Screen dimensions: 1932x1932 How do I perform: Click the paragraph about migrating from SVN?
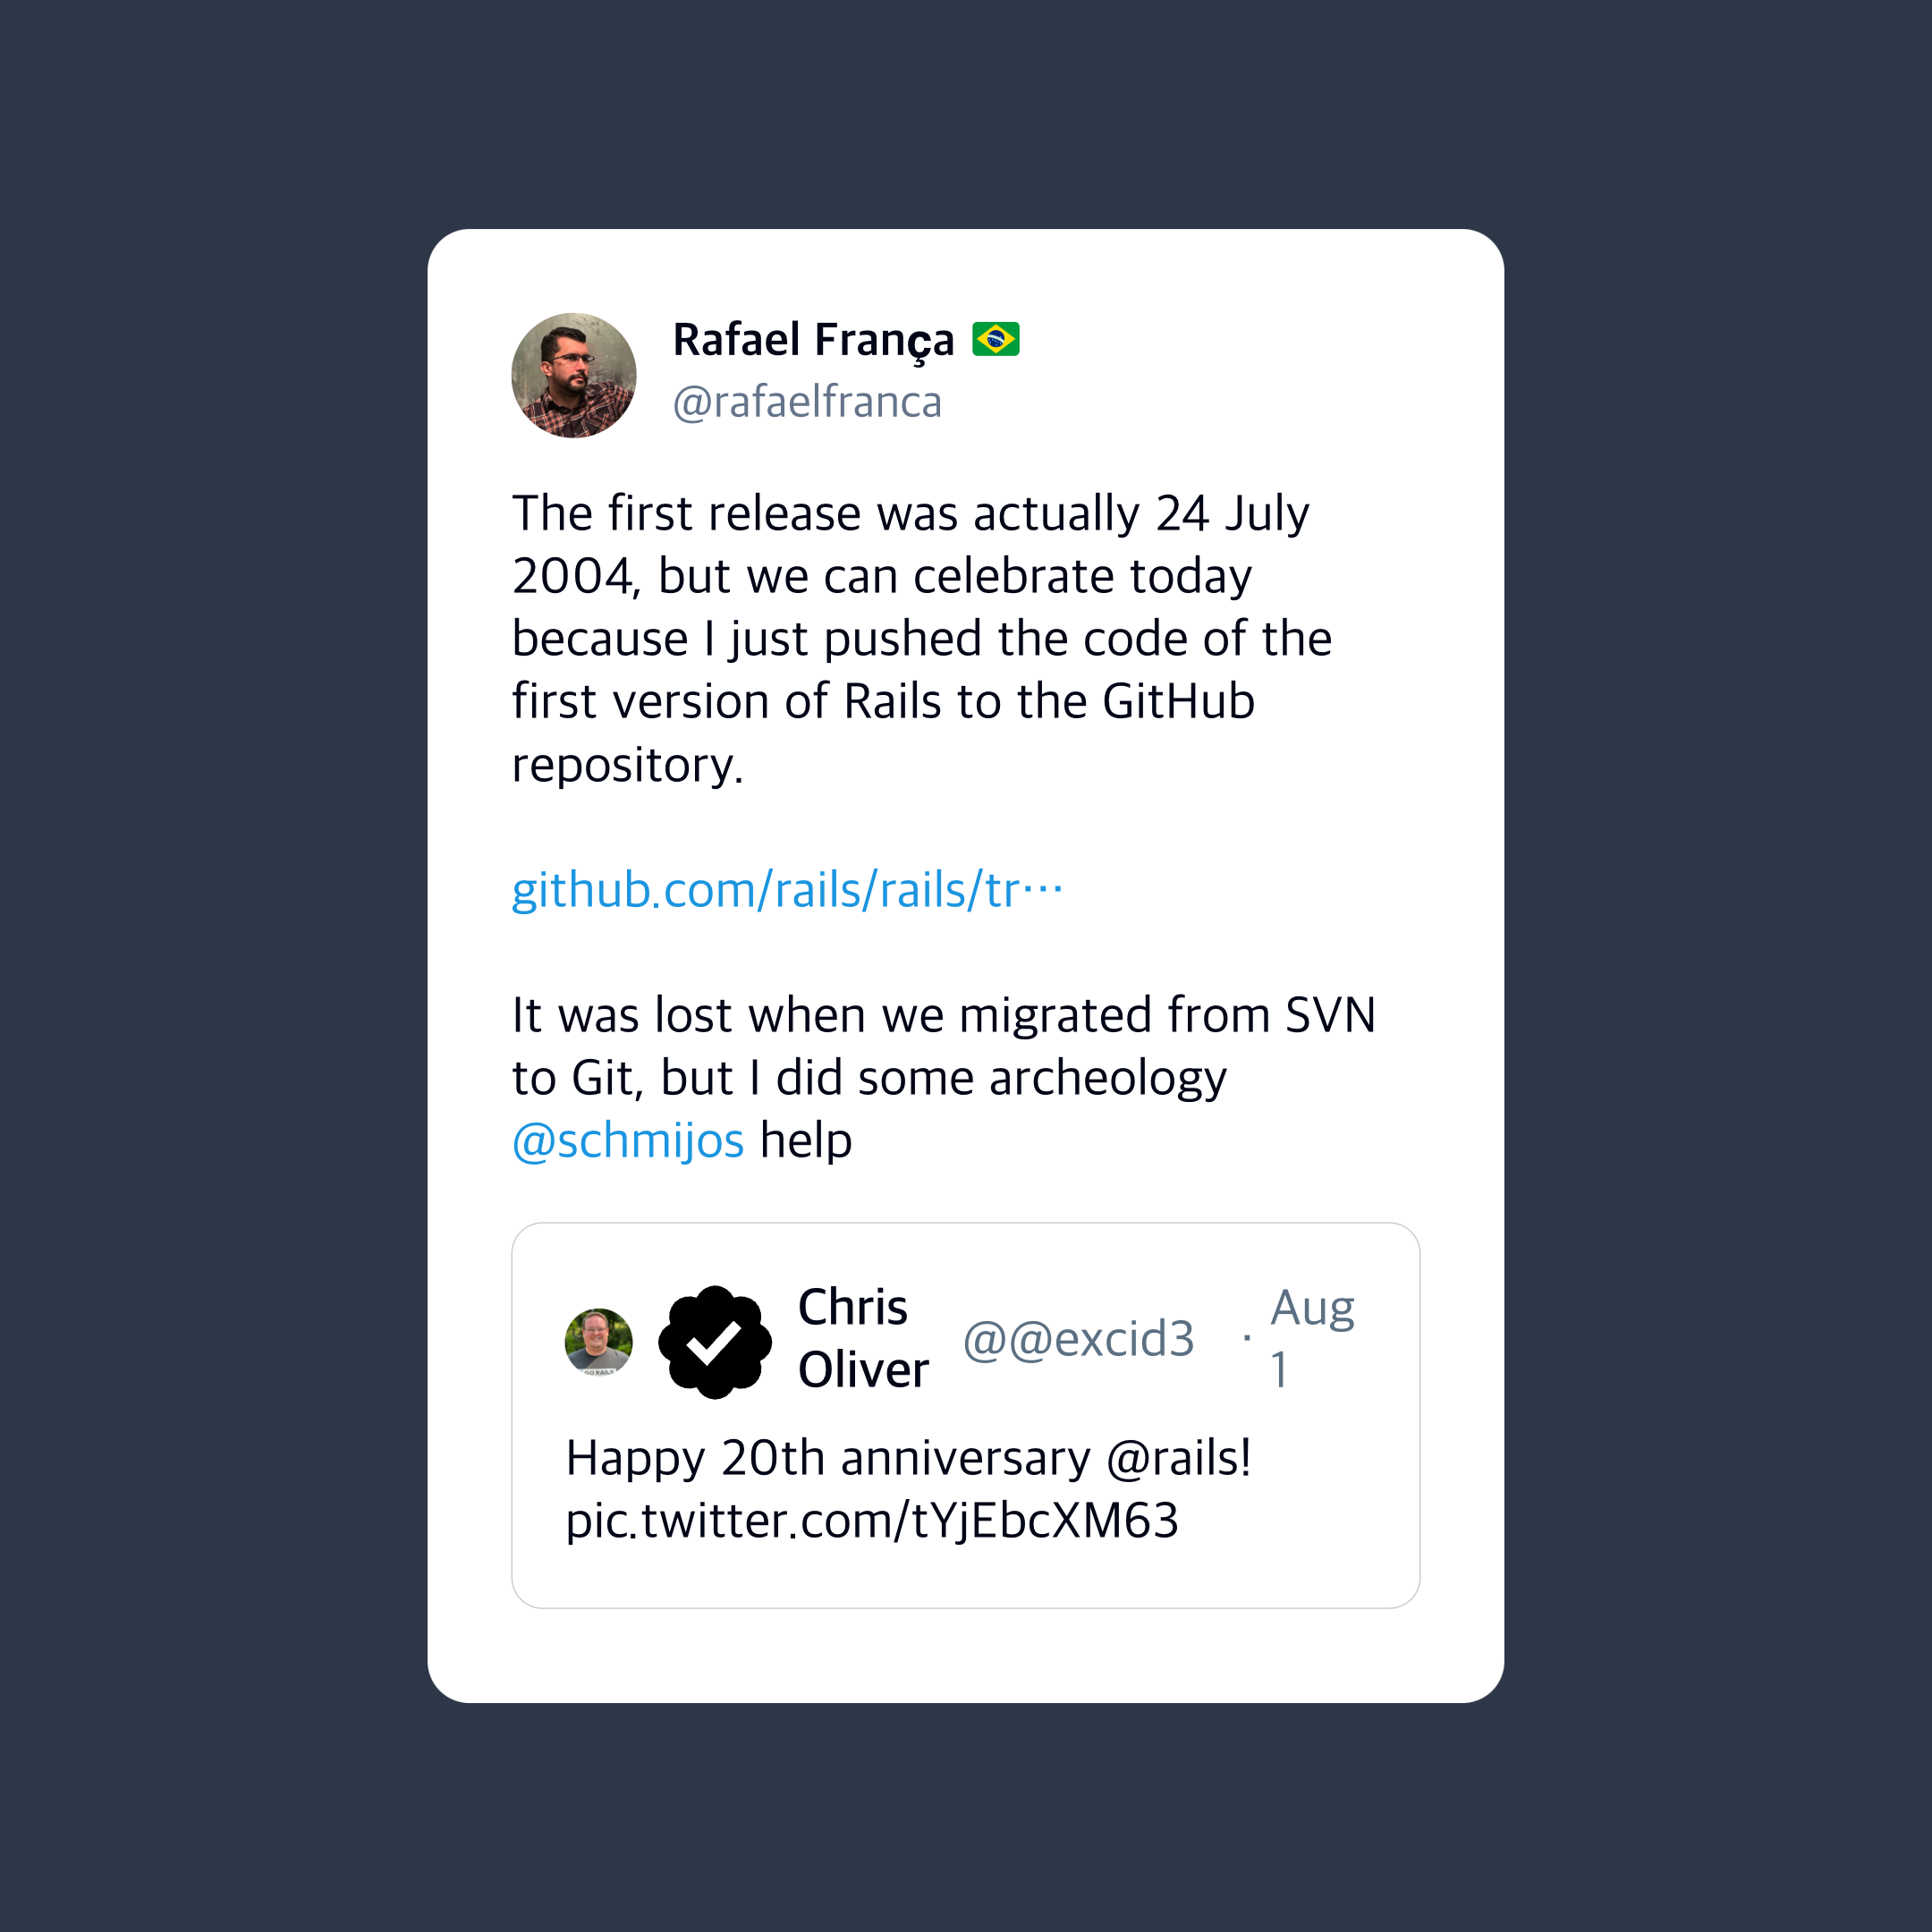(x=943, y=1046)
